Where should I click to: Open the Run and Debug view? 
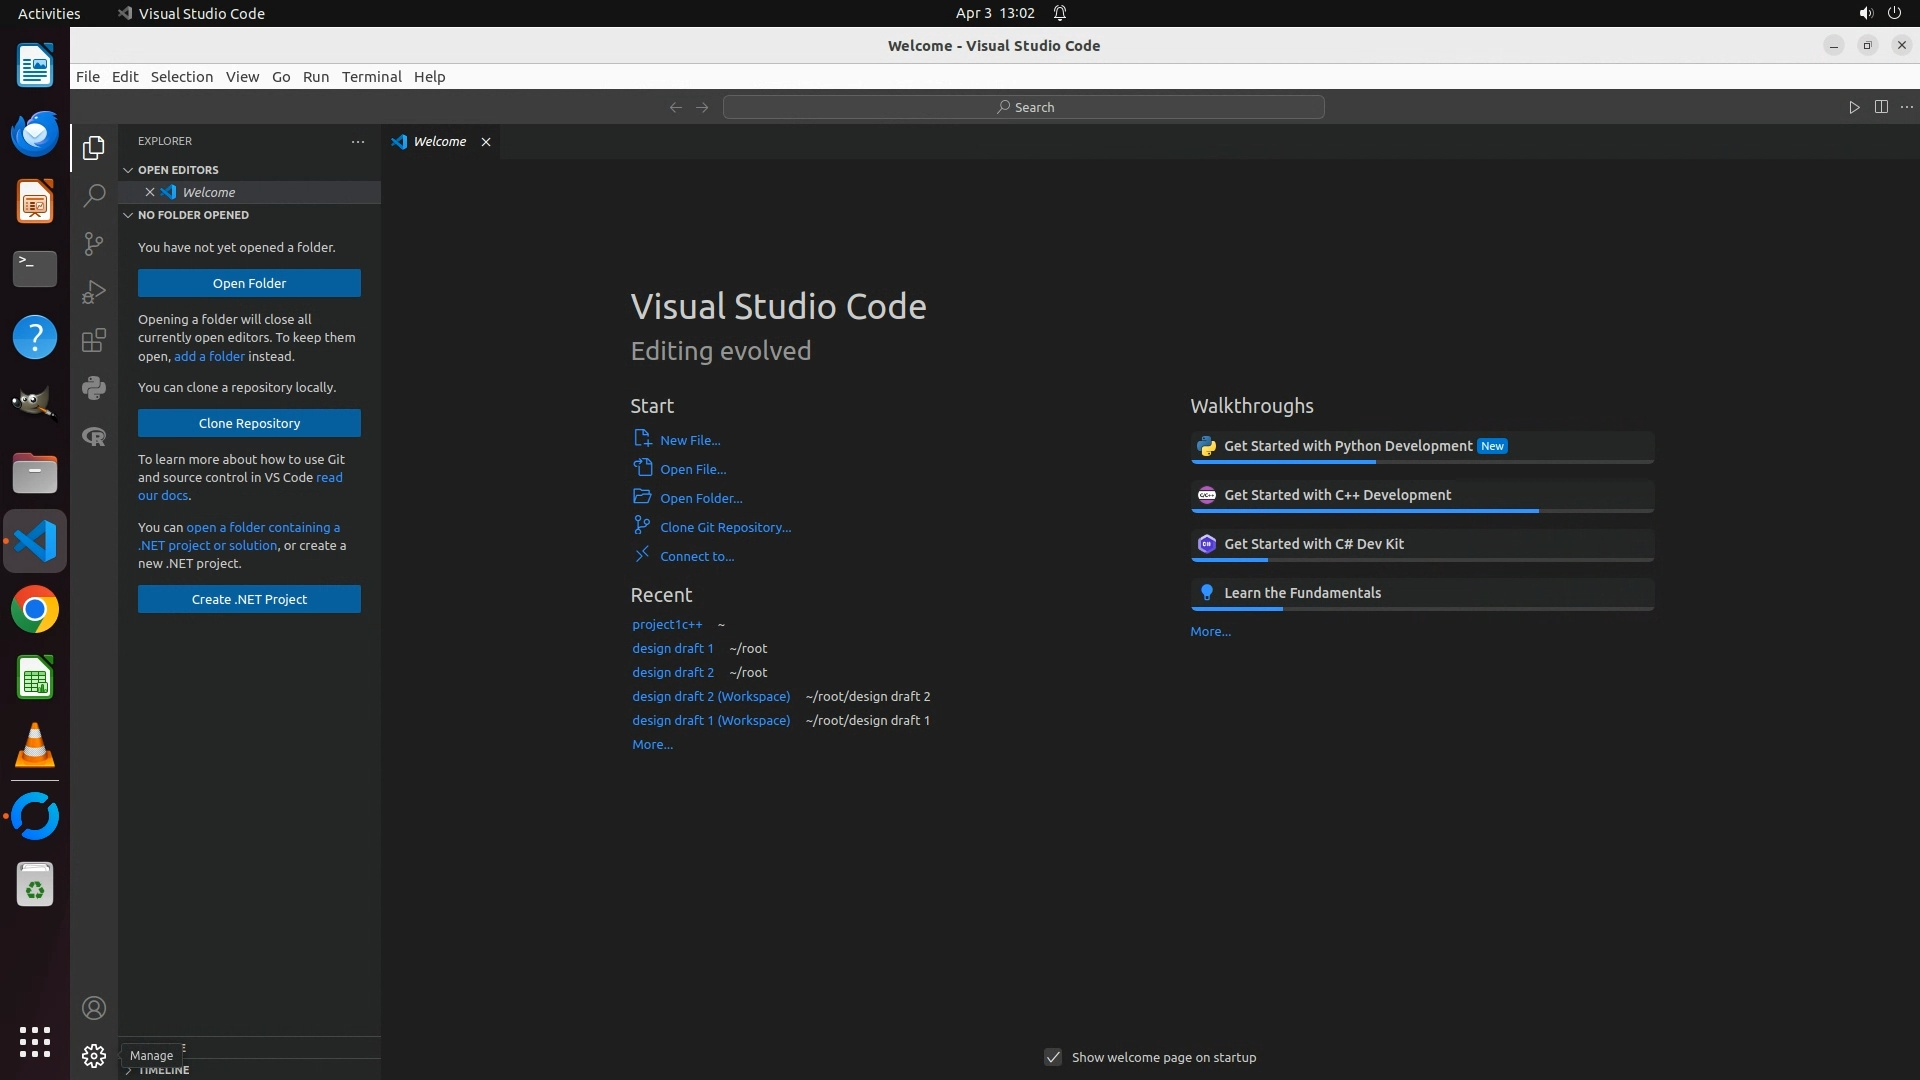point(94,292)
